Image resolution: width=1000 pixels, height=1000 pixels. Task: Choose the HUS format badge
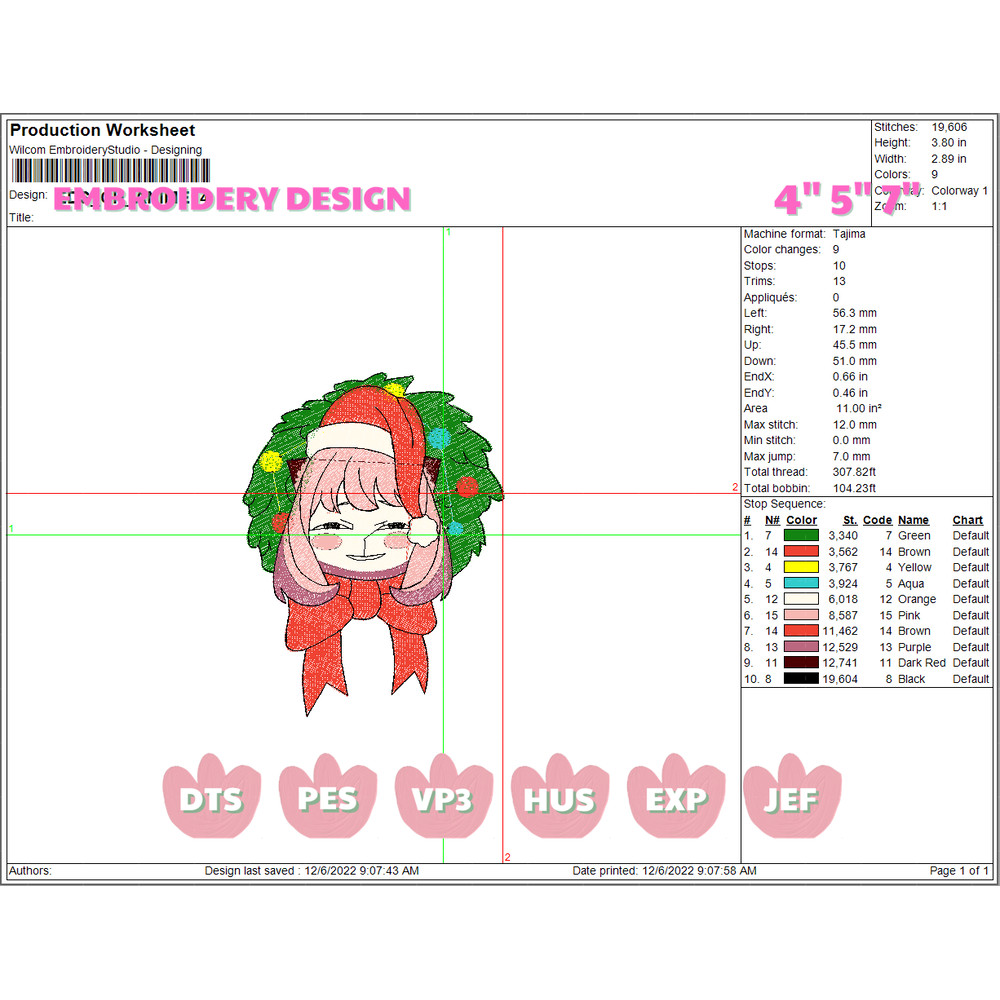click(x=560, y=798)
